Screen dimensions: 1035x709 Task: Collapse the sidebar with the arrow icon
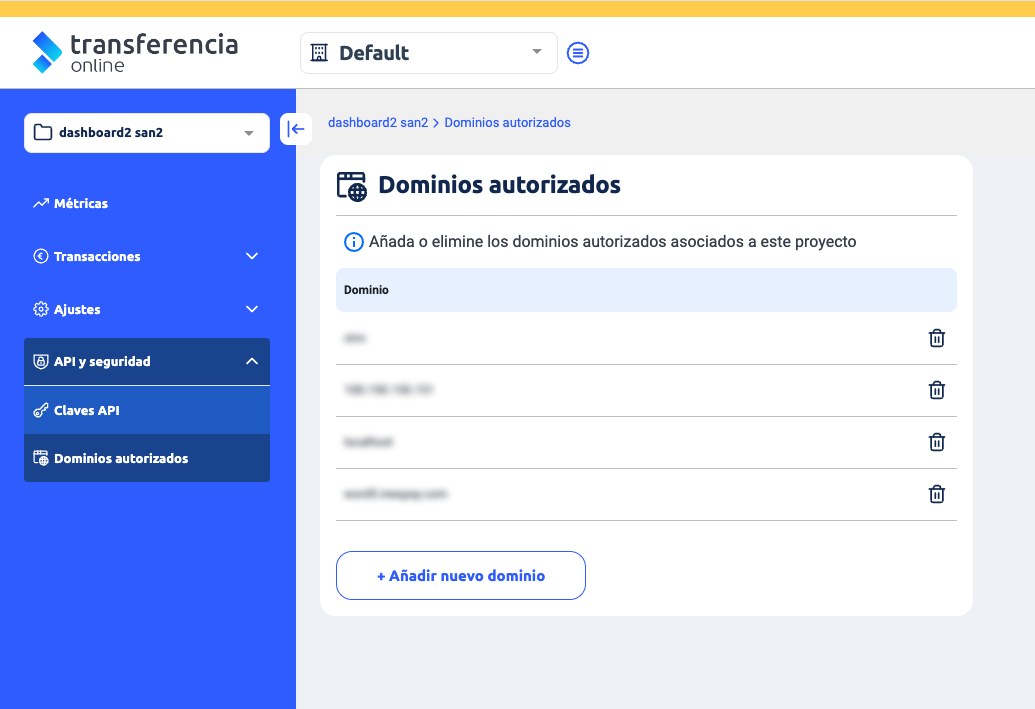tap(296, 129)
